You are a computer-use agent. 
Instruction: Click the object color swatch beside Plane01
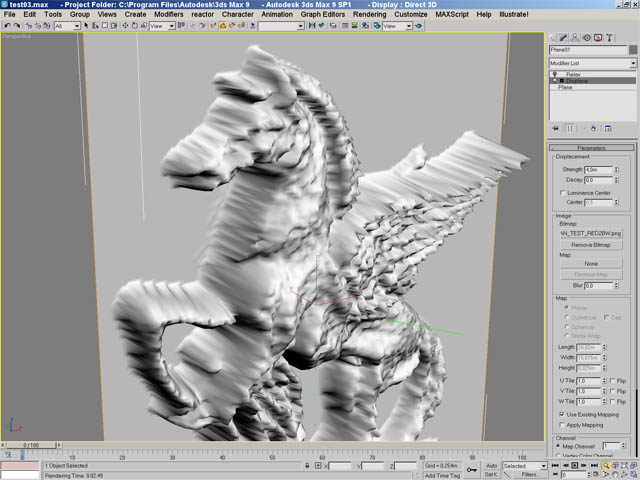pos(630,49)
